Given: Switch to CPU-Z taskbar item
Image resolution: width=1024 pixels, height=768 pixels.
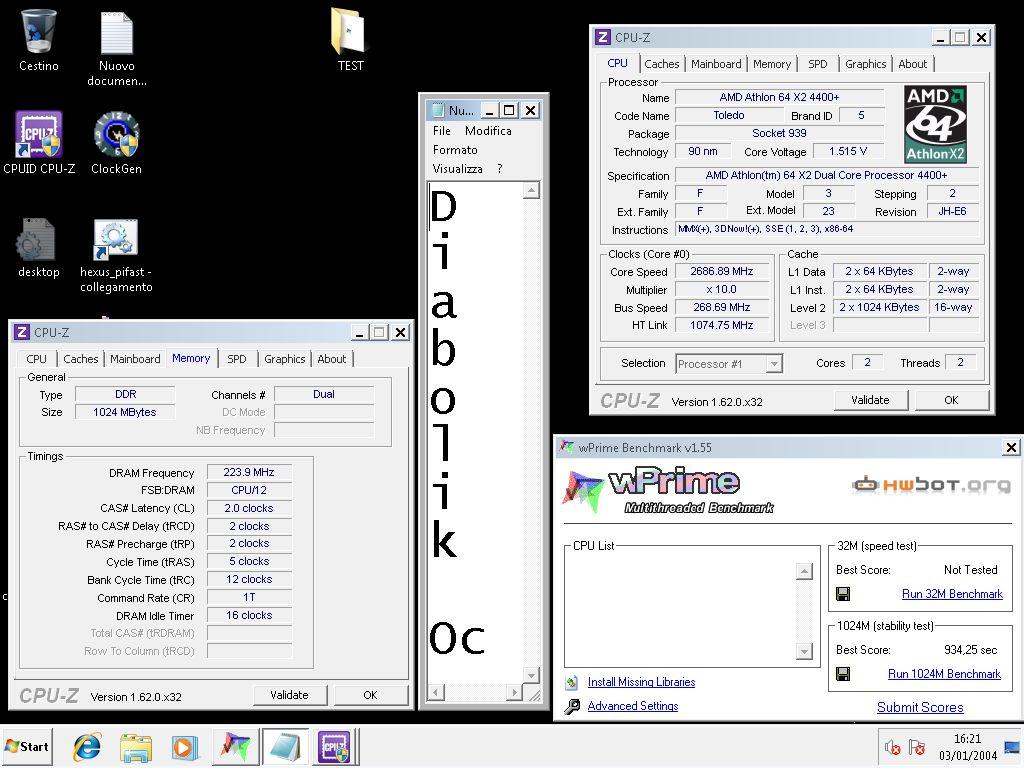Looking at the screenshot, I should click(334, 747).
